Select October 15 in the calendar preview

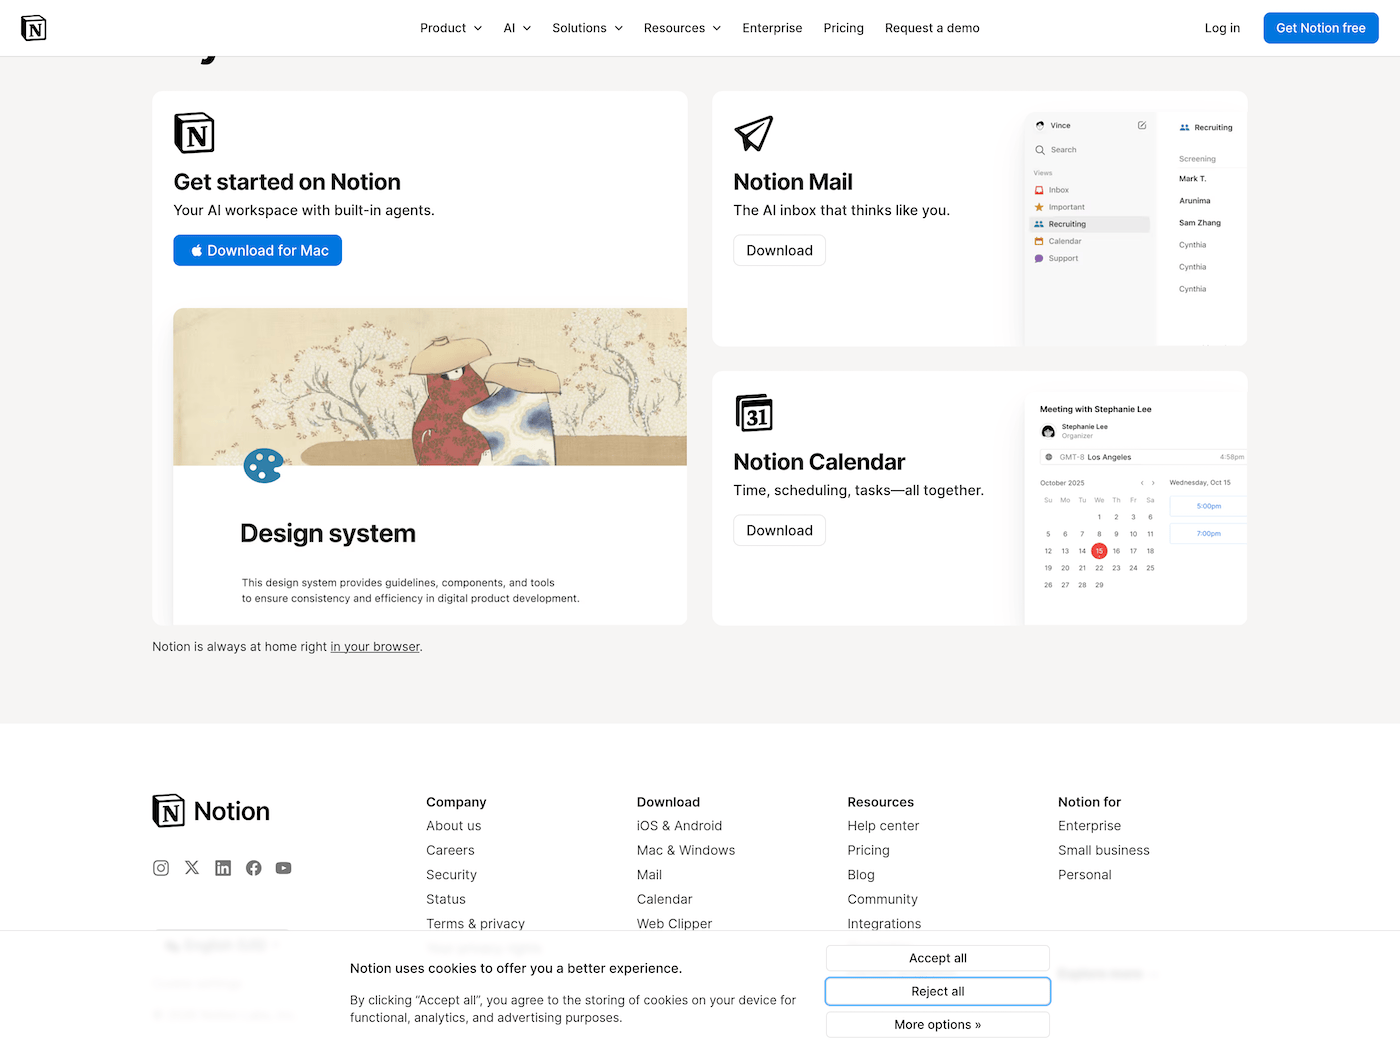[x=1099, y=551]
